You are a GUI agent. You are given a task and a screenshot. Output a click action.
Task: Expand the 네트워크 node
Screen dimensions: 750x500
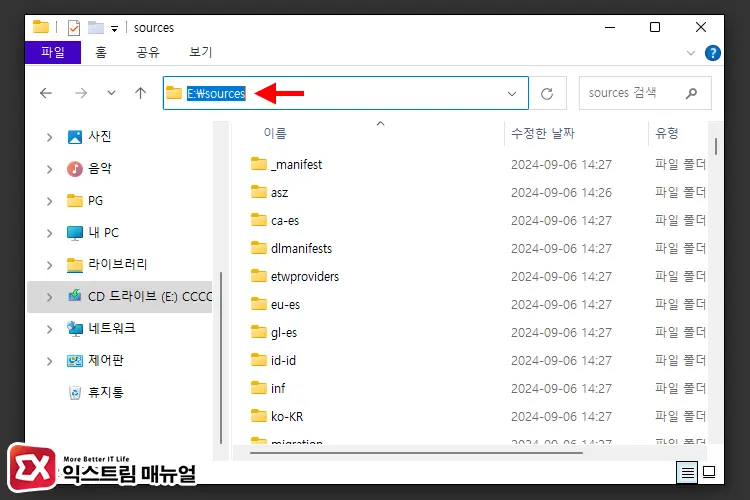[49, 329]
